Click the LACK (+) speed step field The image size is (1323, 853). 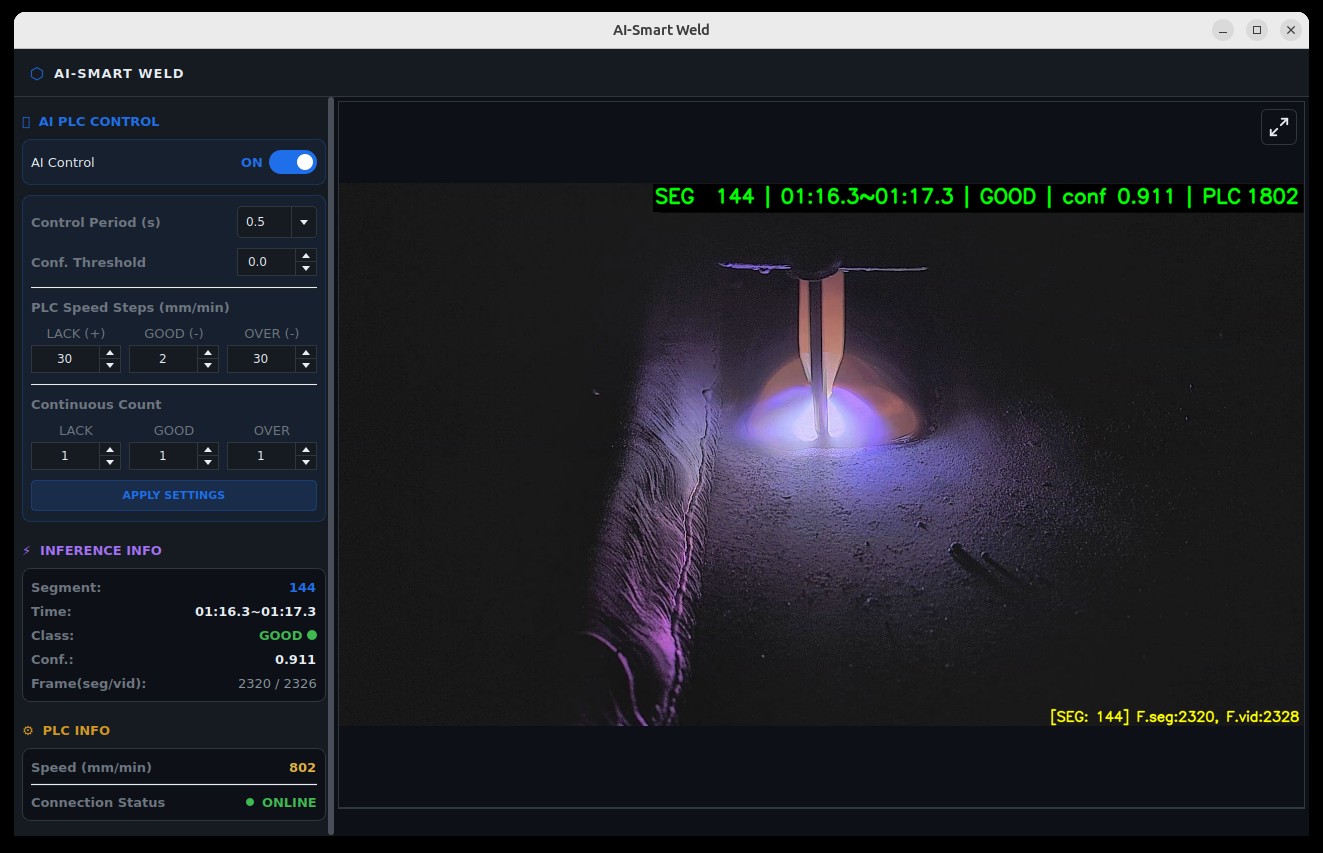click(65, 359)
